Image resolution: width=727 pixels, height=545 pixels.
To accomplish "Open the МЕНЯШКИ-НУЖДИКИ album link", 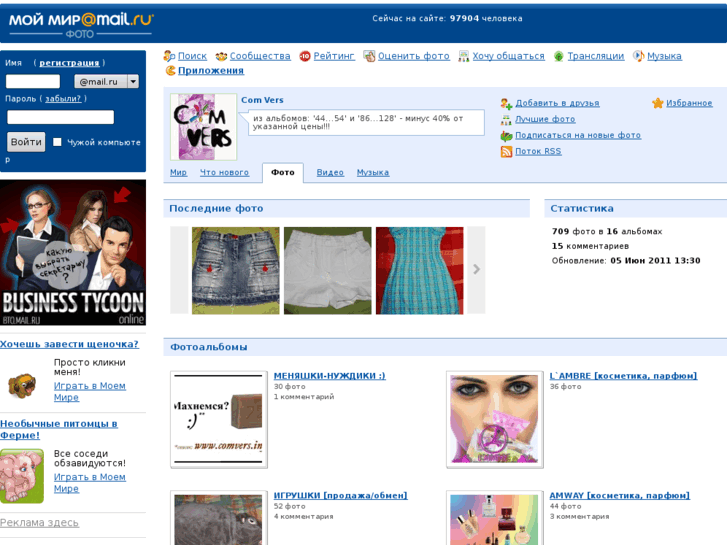I will point(330,376).
